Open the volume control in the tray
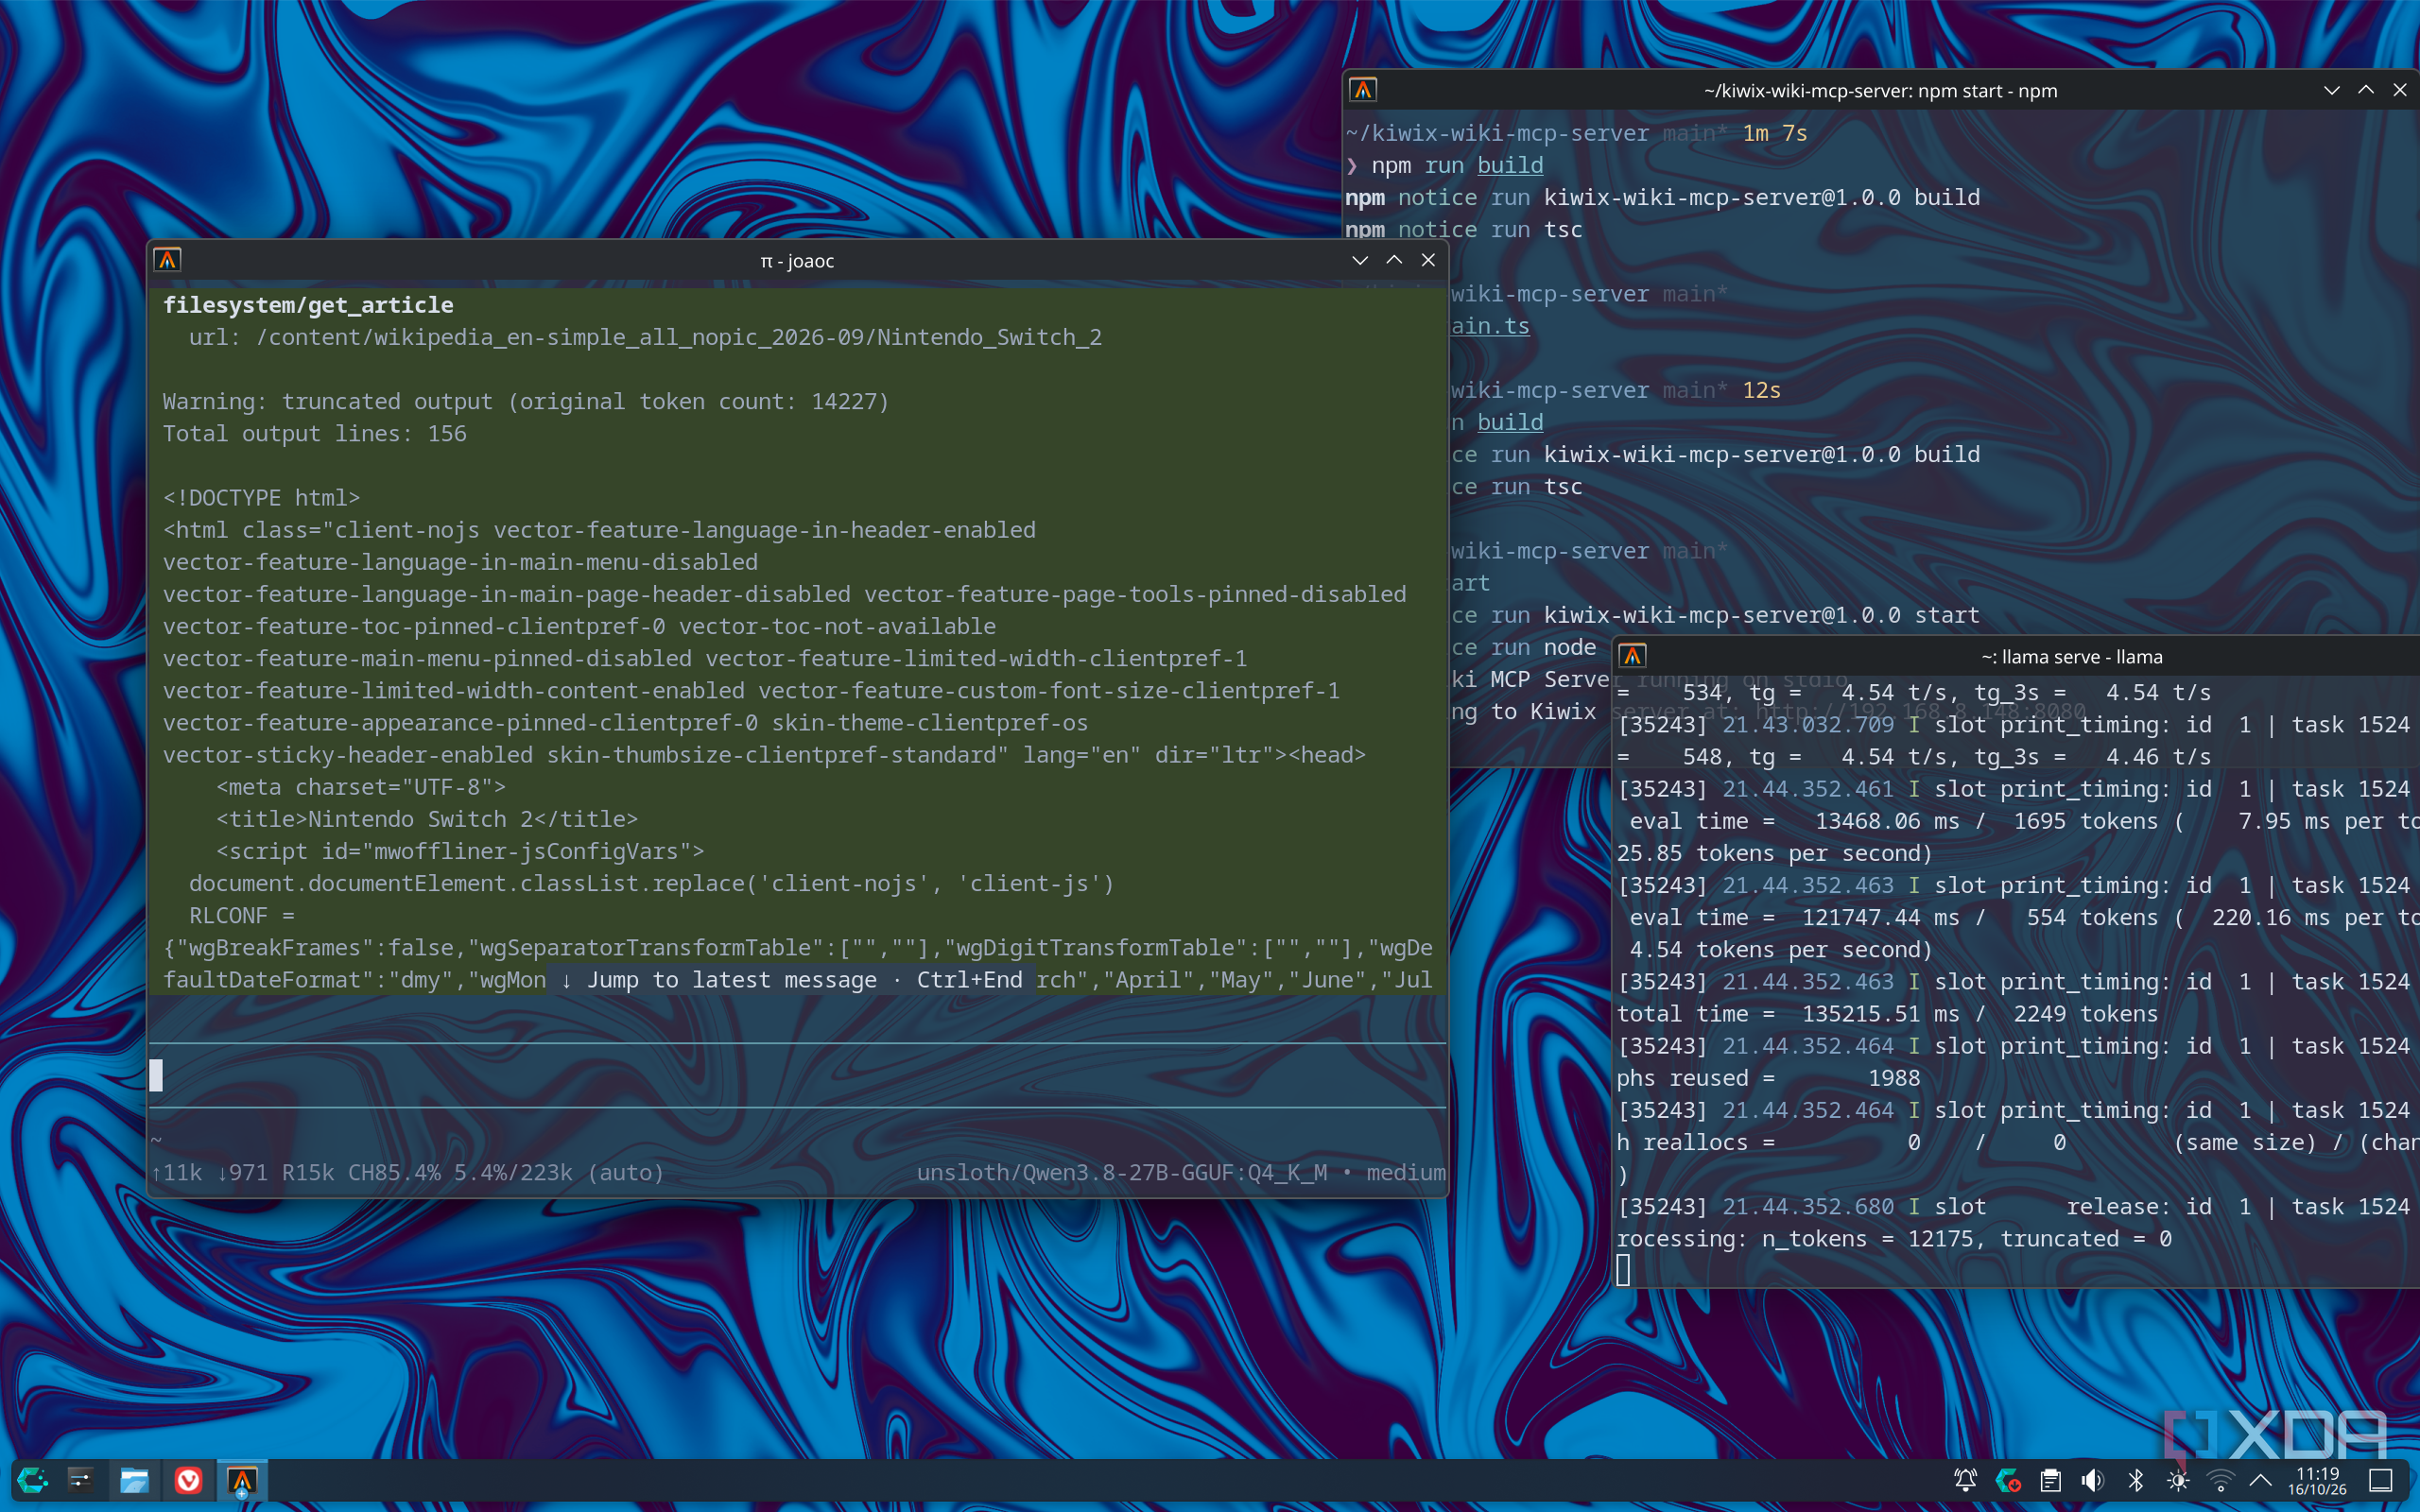Screen dimensions: 2420x1512 (2092, 1480)
